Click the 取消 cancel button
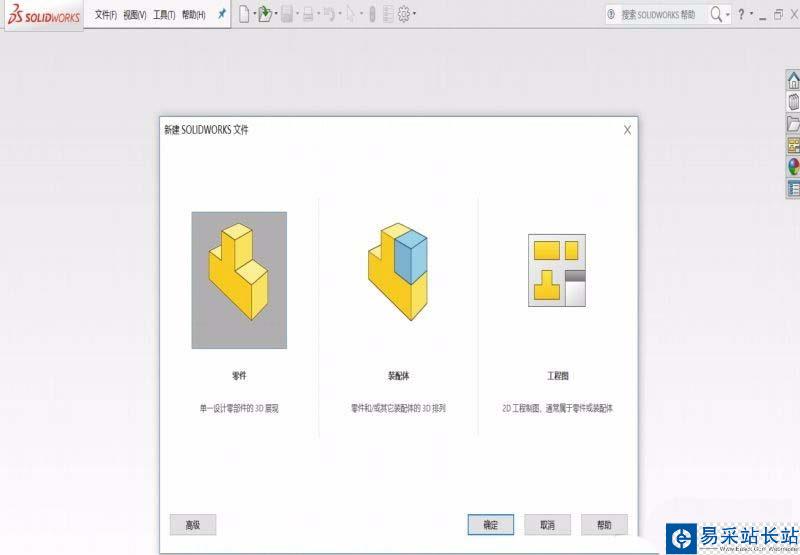Screen dimensions: 800x555 pos(547,525)
